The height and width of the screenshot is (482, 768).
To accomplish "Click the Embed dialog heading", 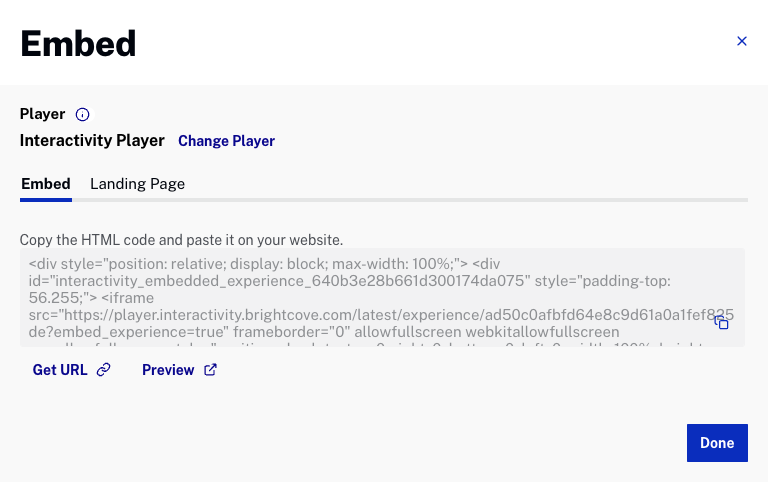I will pyautogui.click(x=78, y=44).
